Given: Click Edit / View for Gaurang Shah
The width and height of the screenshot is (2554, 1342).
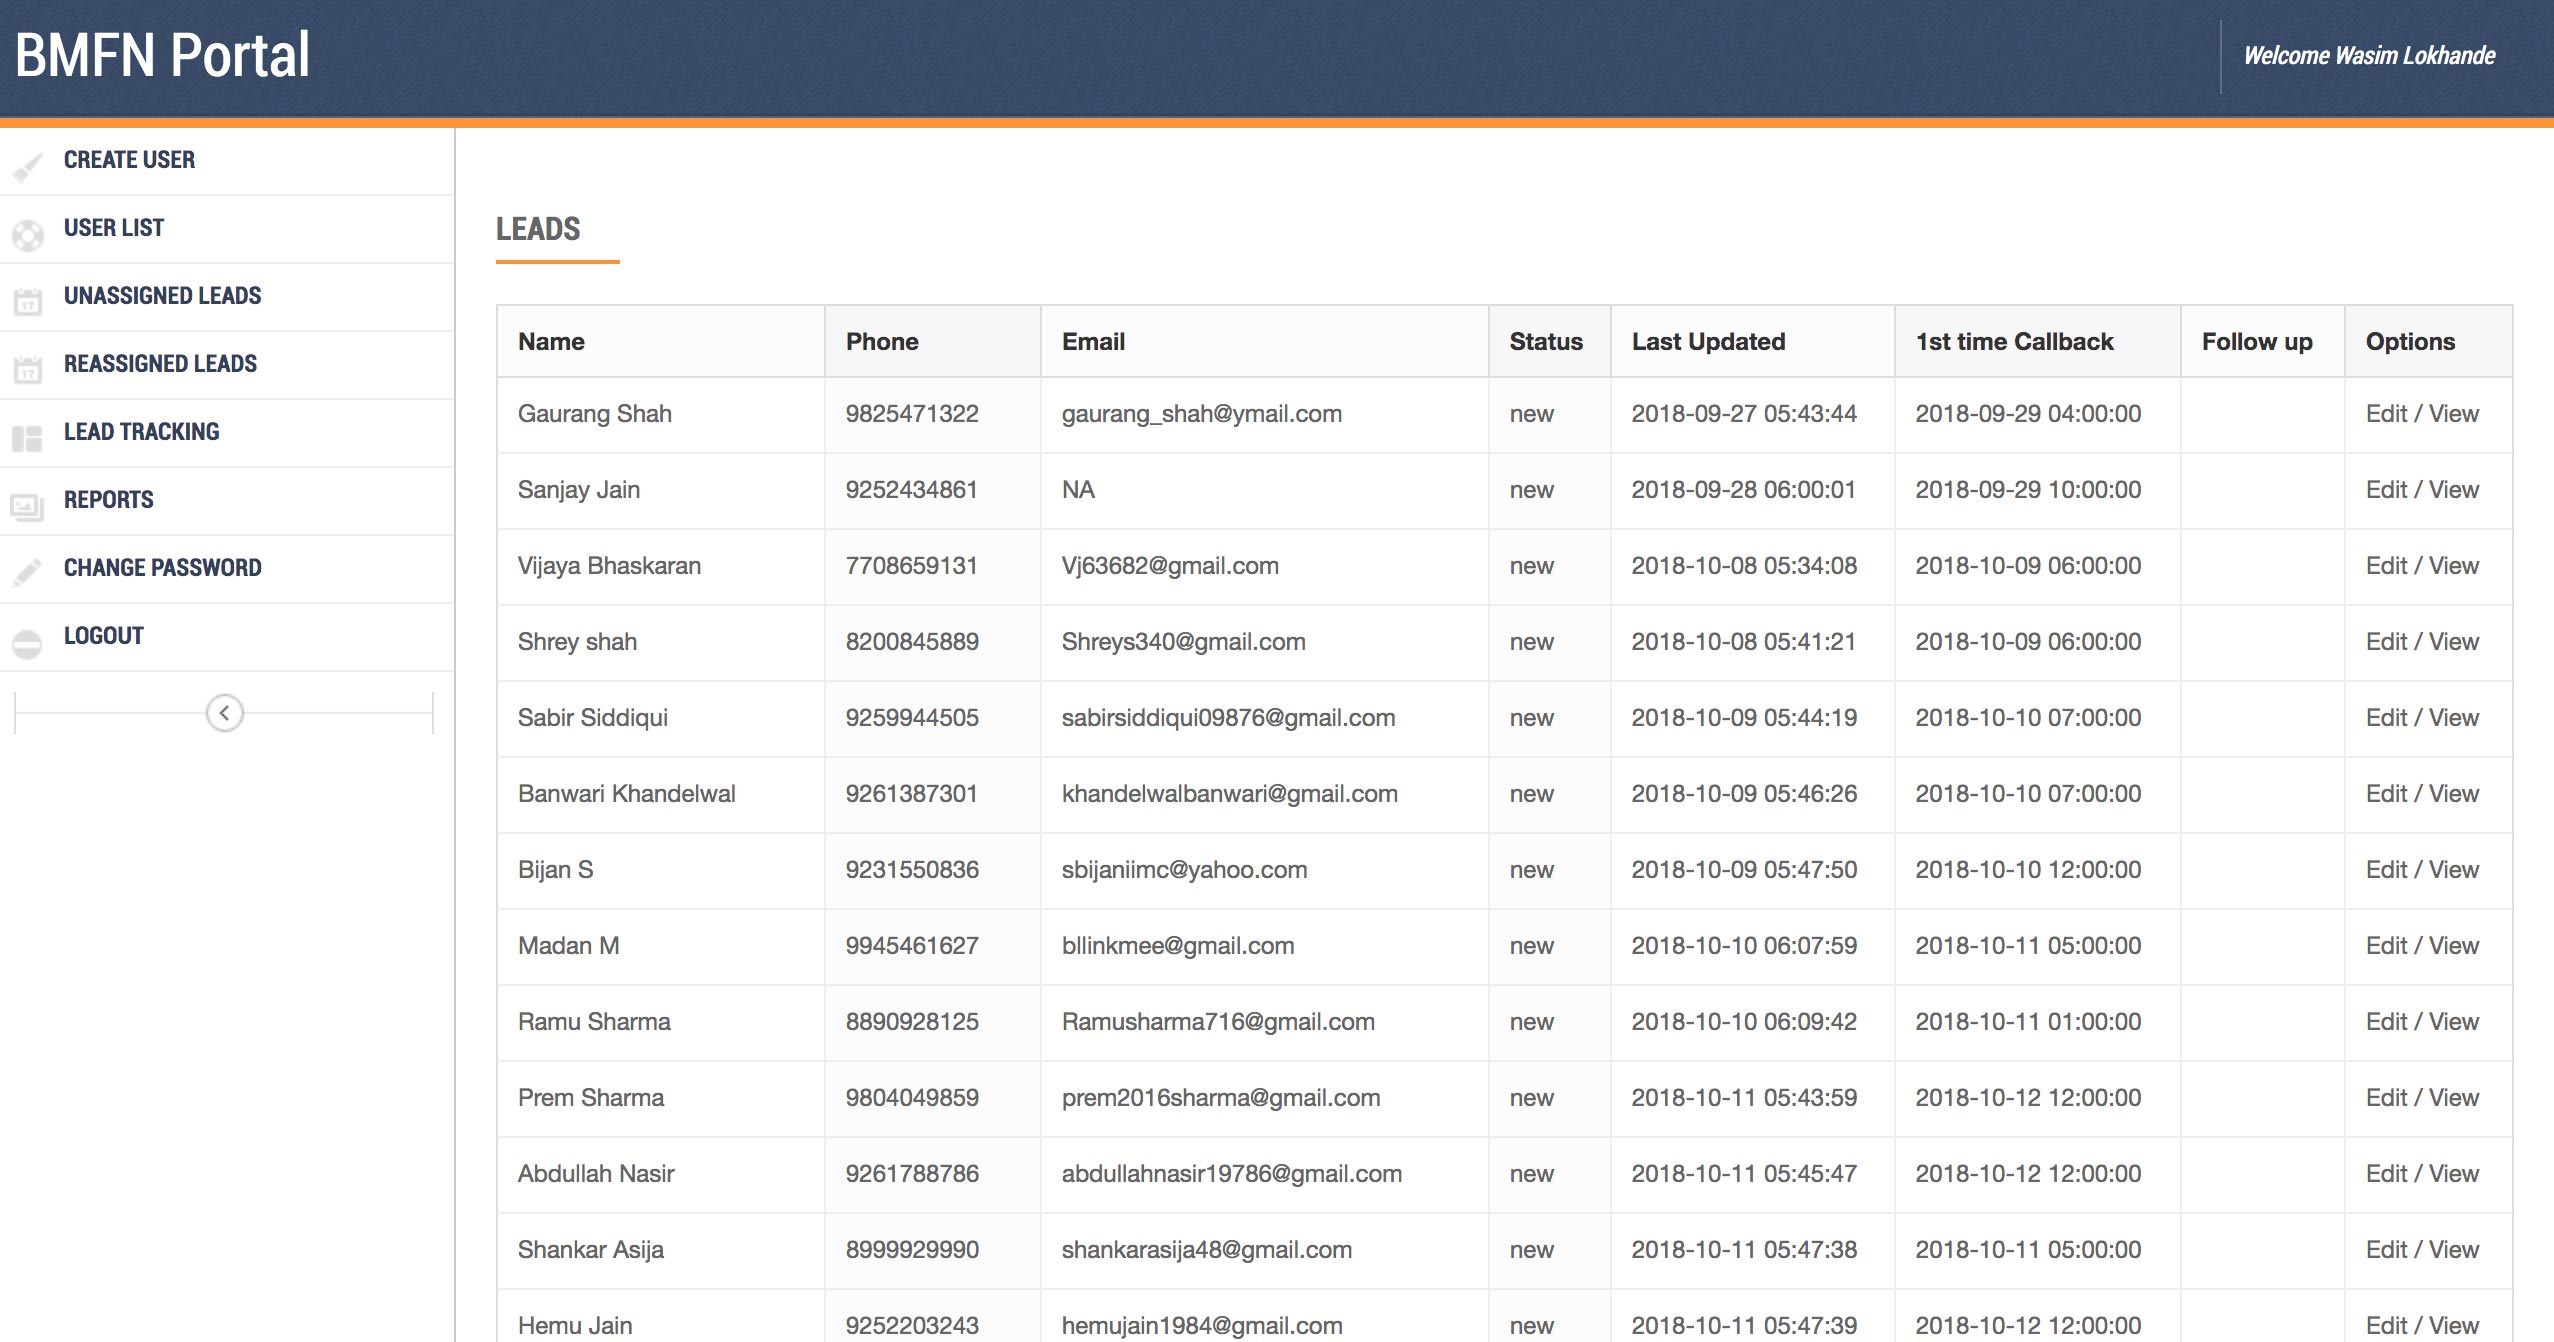Looking at the screenshot, I should [x=2421, y=414].
